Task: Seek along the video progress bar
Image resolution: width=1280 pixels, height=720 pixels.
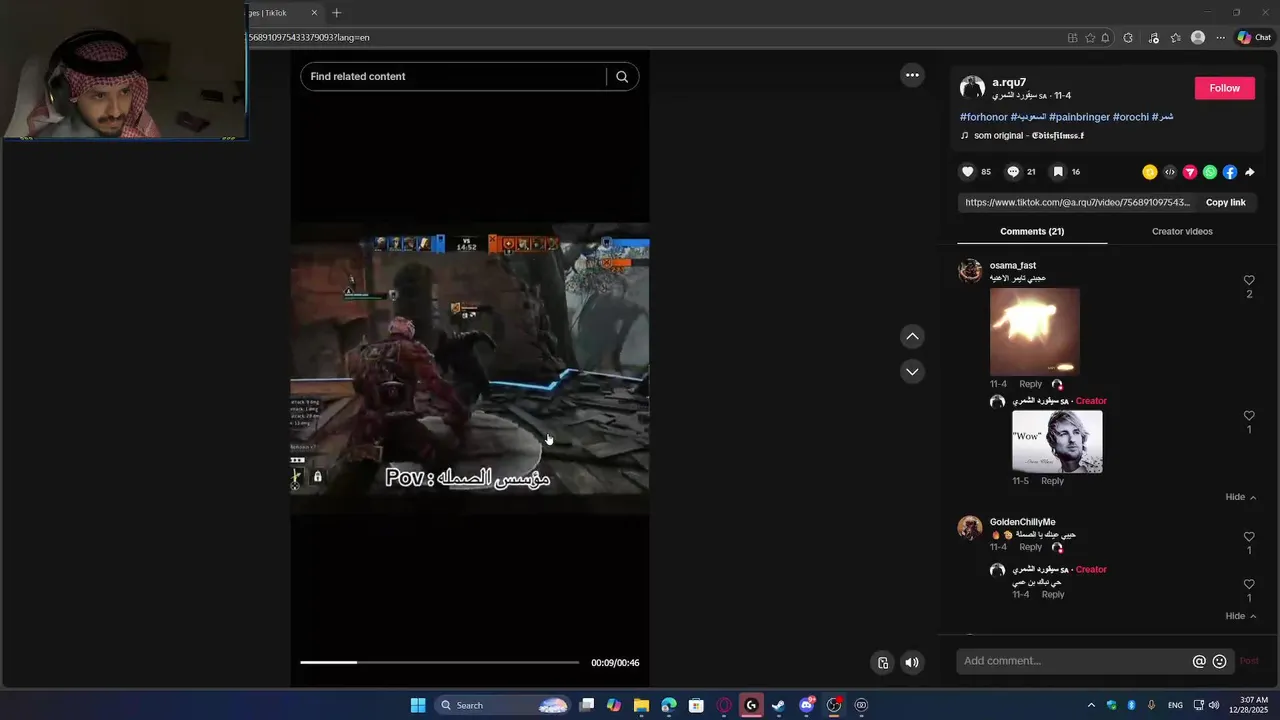Action: tap(439, 662)
